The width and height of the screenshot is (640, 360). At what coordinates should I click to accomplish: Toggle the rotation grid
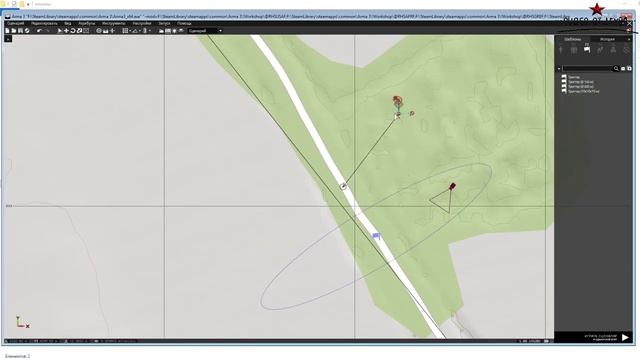click(135, 31)
